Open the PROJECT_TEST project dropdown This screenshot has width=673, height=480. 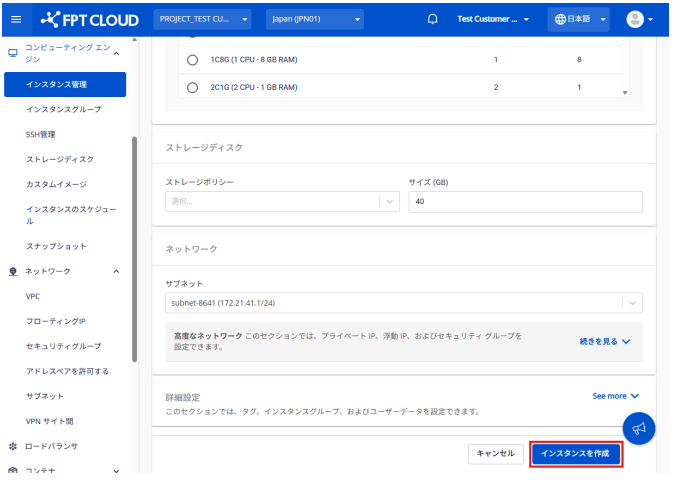pyautogui.click(x=203, y=19)
